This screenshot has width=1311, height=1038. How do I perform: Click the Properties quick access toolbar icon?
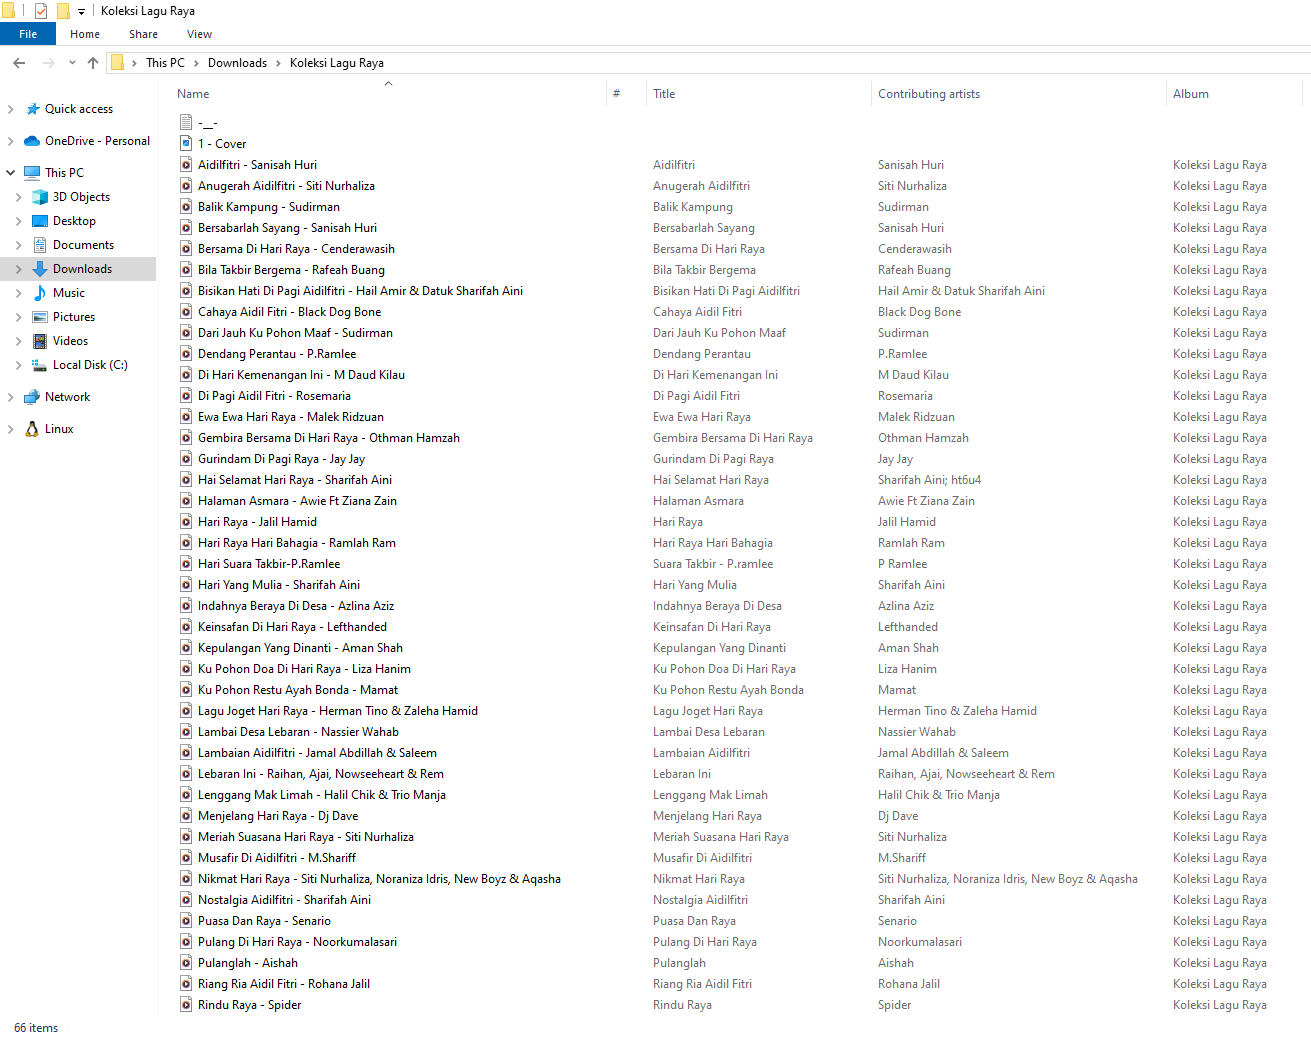click(41, 11)
